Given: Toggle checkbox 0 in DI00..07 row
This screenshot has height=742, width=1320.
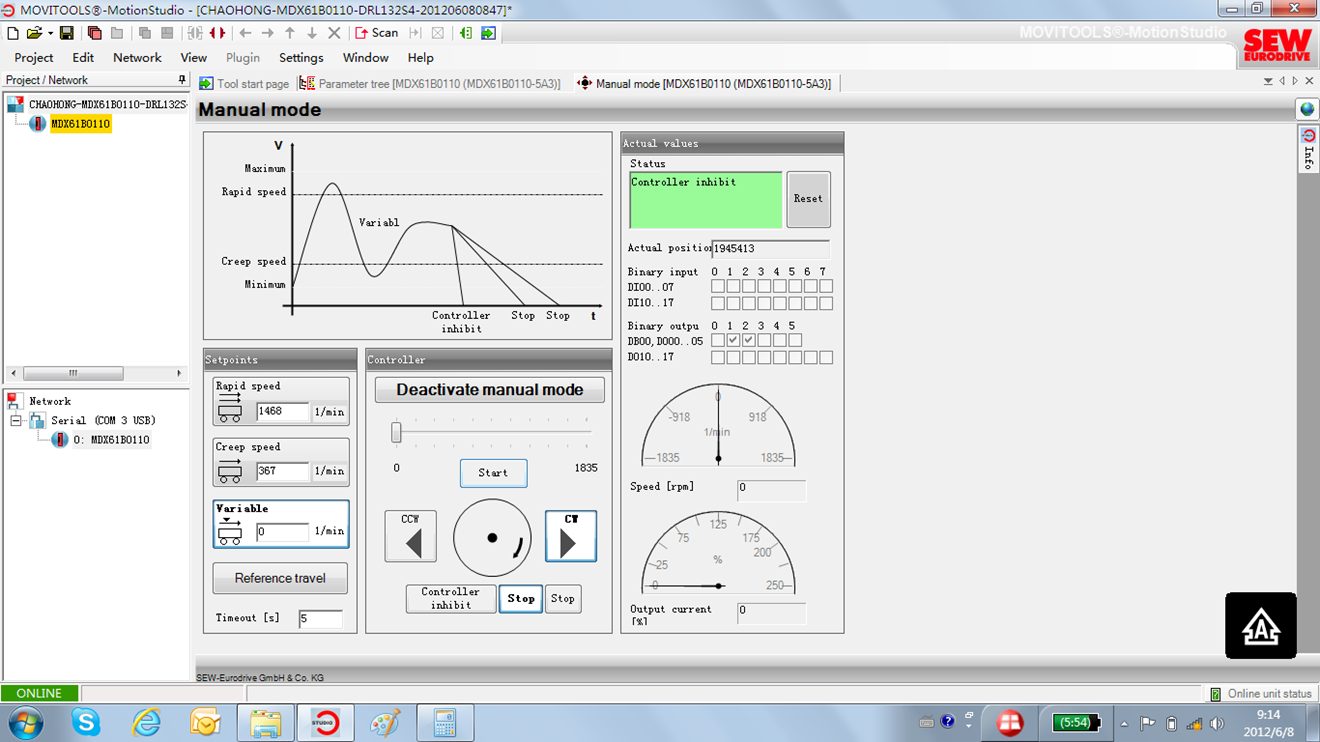Looking at the screenshot, I should [x=718, y=287].
